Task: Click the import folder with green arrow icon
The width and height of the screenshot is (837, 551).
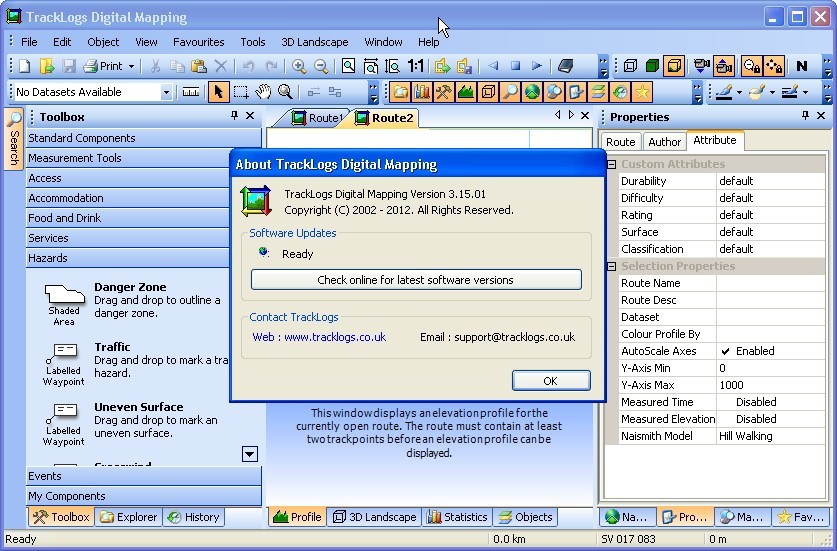Action: coord(442,66)
